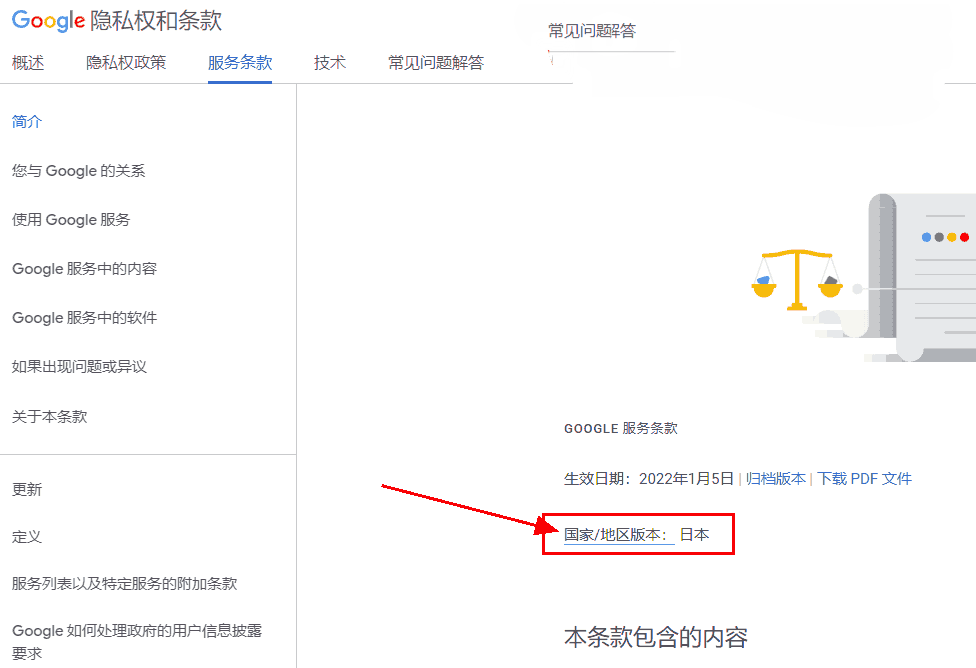This screenshot has height=668, width=976.
Task: Click 更新 in the sidebar
Action: point(27,490)
